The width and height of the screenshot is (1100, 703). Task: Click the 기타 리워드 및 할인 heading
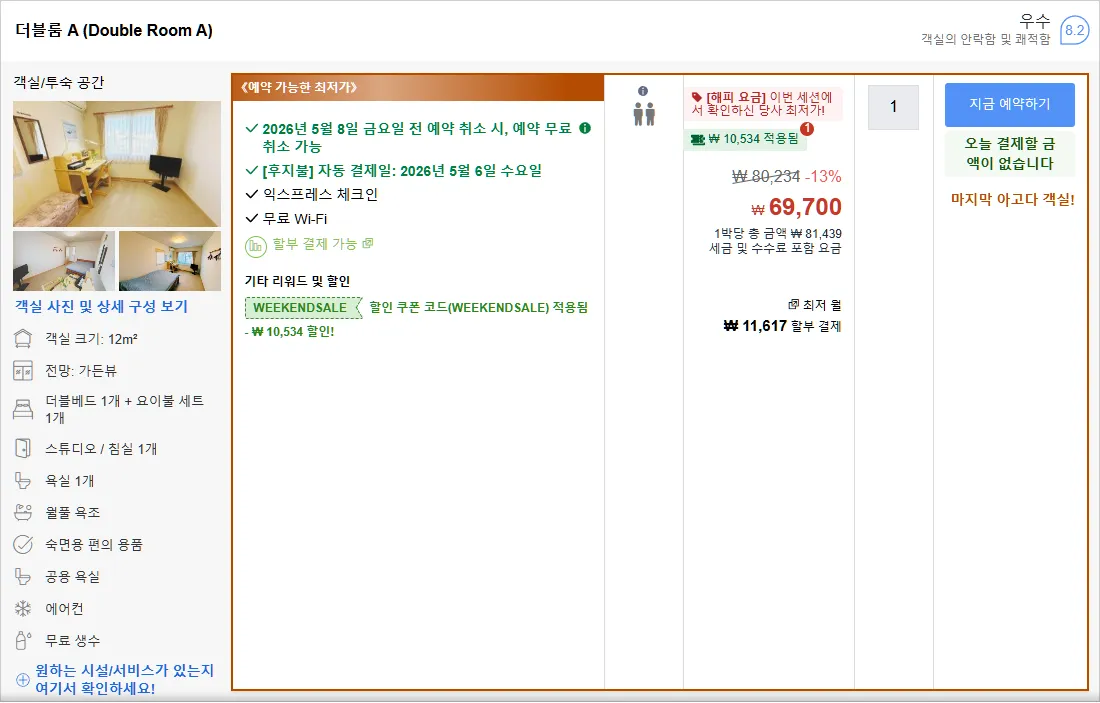(x=297, y=281)
